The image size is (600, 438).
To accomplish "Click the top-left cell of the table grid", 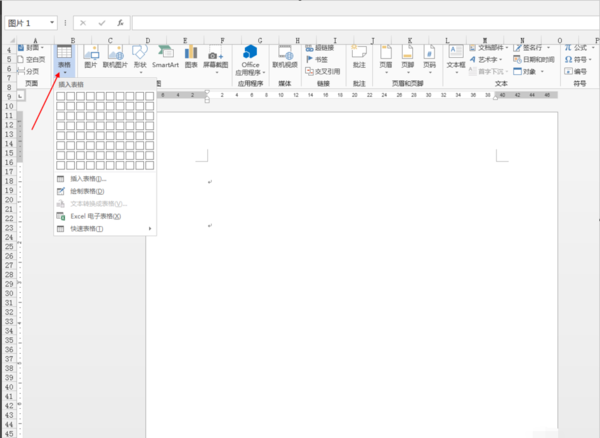I will click(60, 96).
